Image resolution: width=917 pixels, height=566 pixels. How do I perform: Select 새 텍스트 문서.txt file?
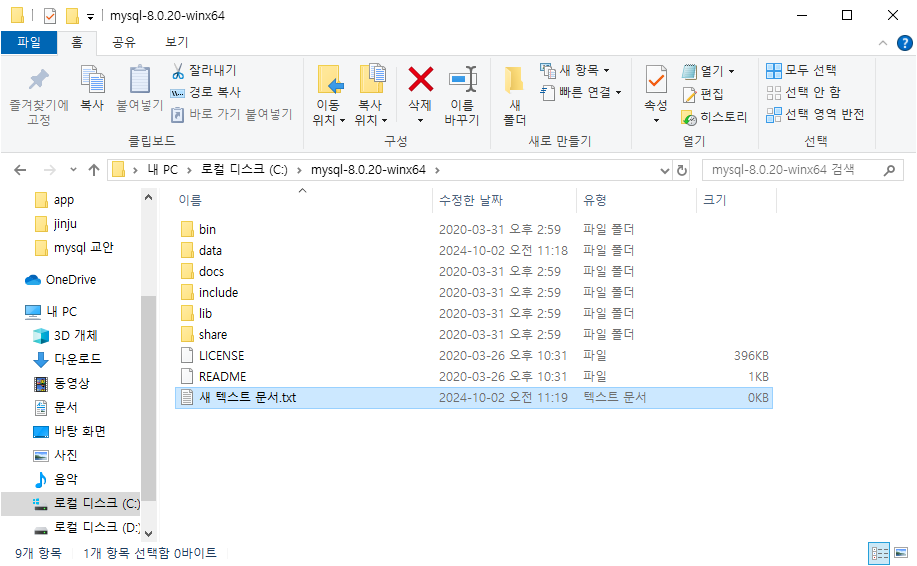(x=474, y=398)
